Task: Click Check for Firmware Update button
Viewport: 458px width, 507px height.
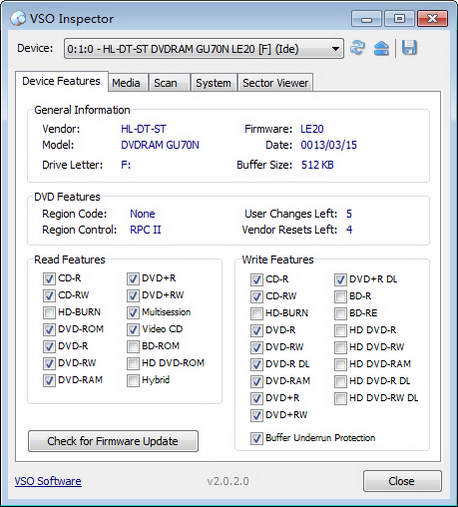Action: (x=113, y=441)
